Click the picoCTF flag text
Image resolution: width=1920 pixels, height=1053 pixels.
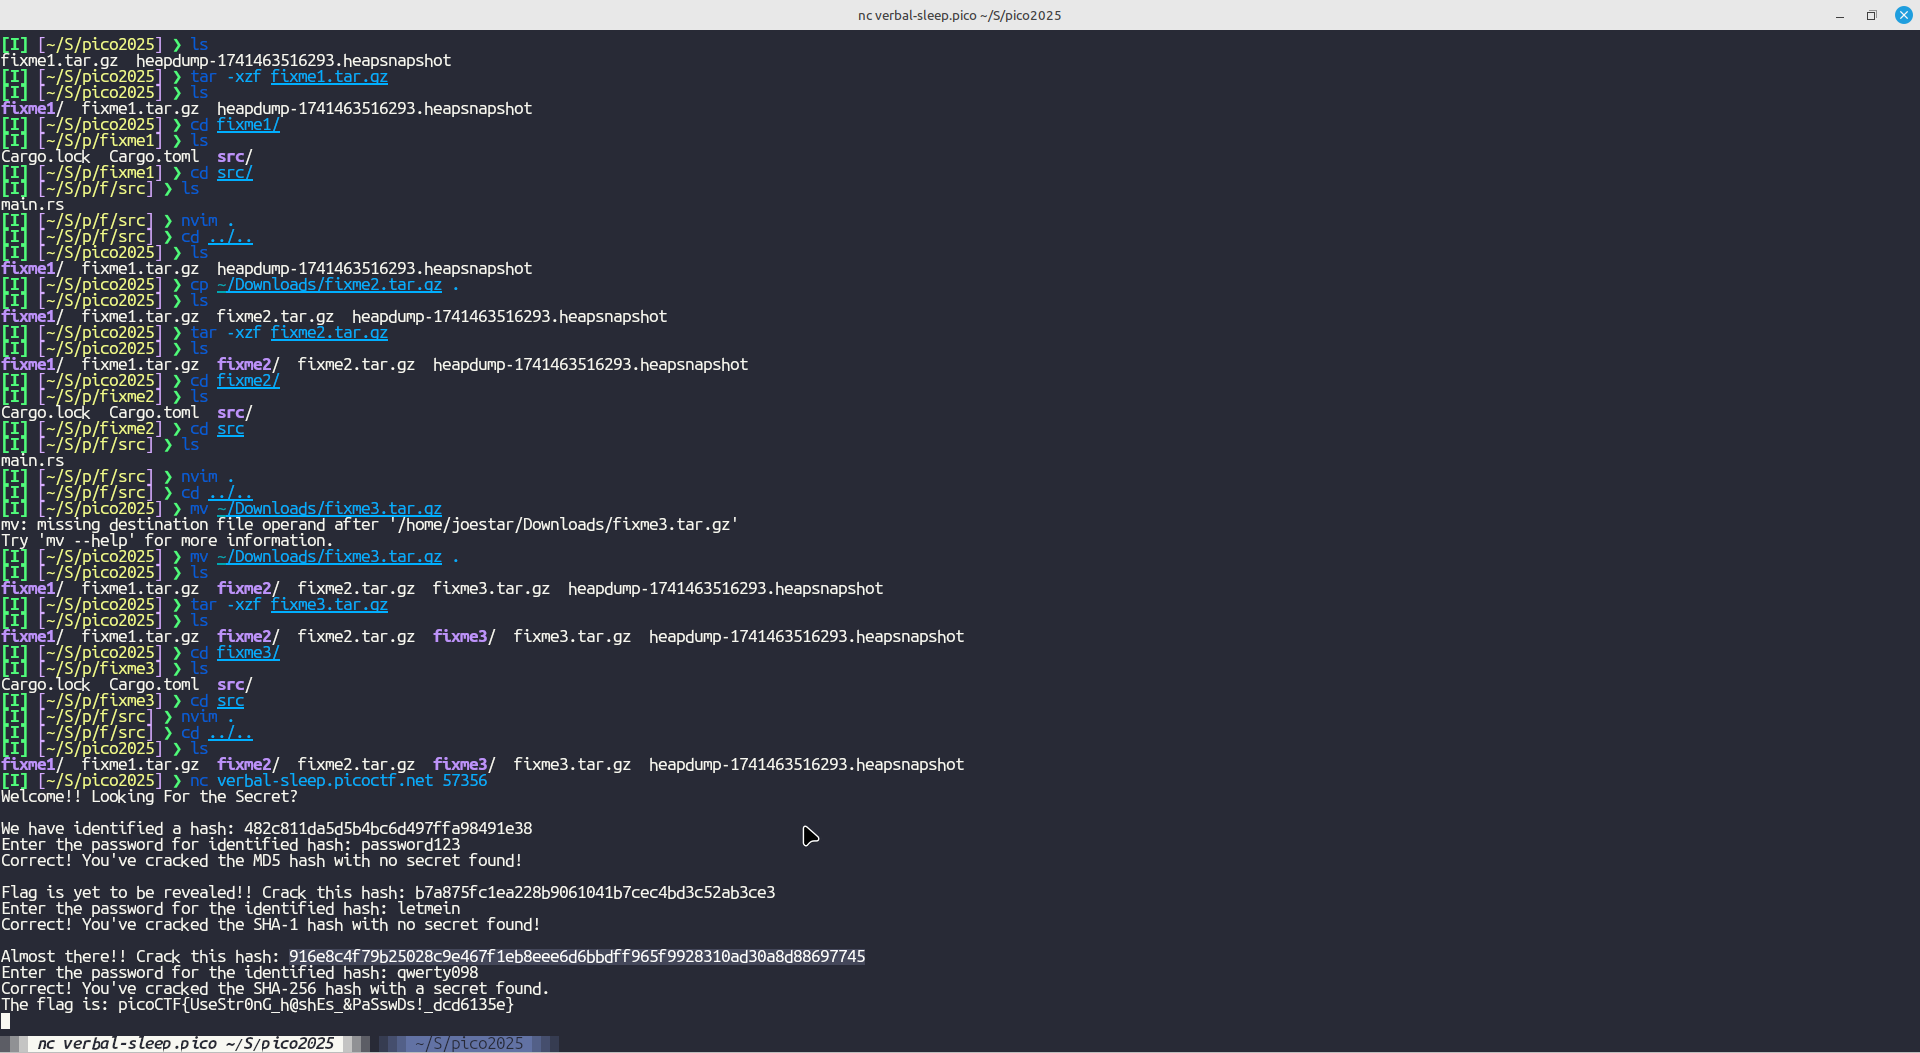[x=315, y=1005]
